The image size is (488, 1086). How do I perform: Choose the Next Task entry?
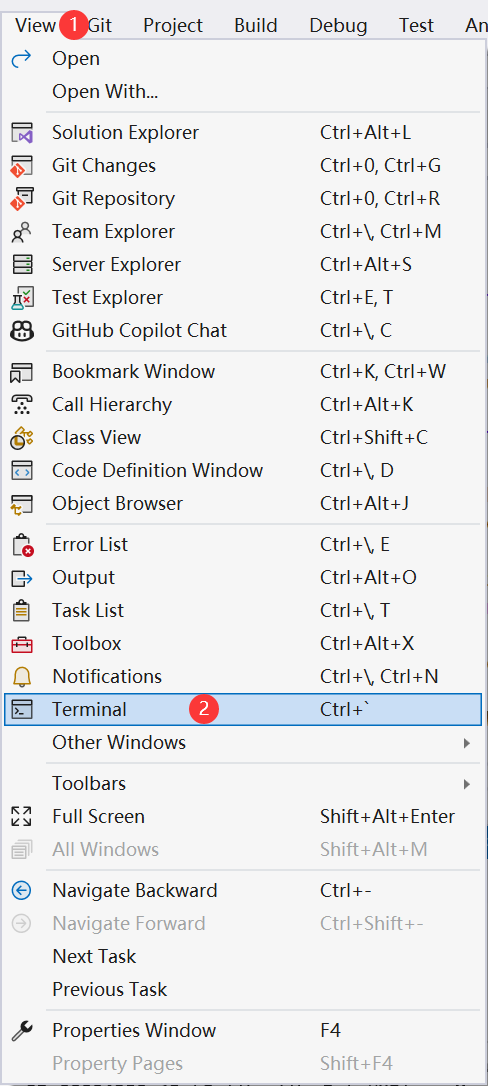coord(243,956)
